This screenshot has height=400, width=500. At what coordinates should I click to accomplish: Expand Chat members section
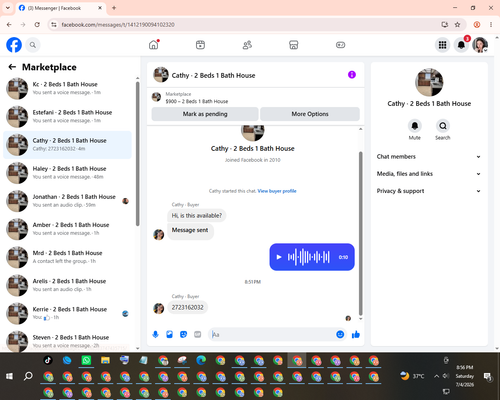click(x=429, y=157)
